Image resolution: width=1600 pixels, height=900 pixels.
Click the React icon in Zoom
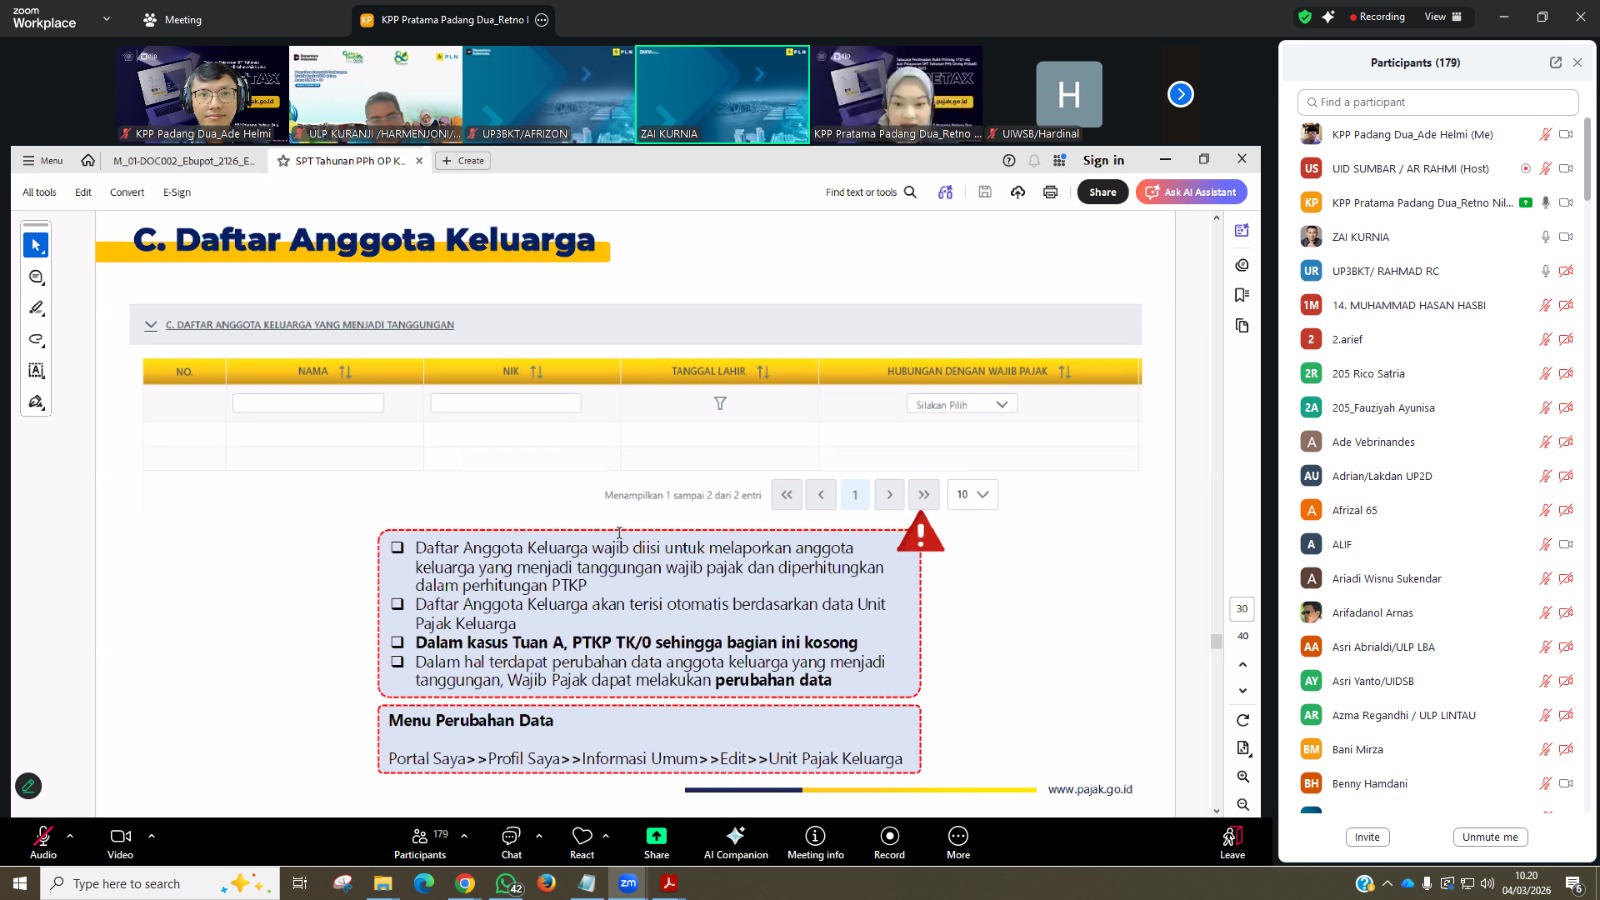point(582,837)
